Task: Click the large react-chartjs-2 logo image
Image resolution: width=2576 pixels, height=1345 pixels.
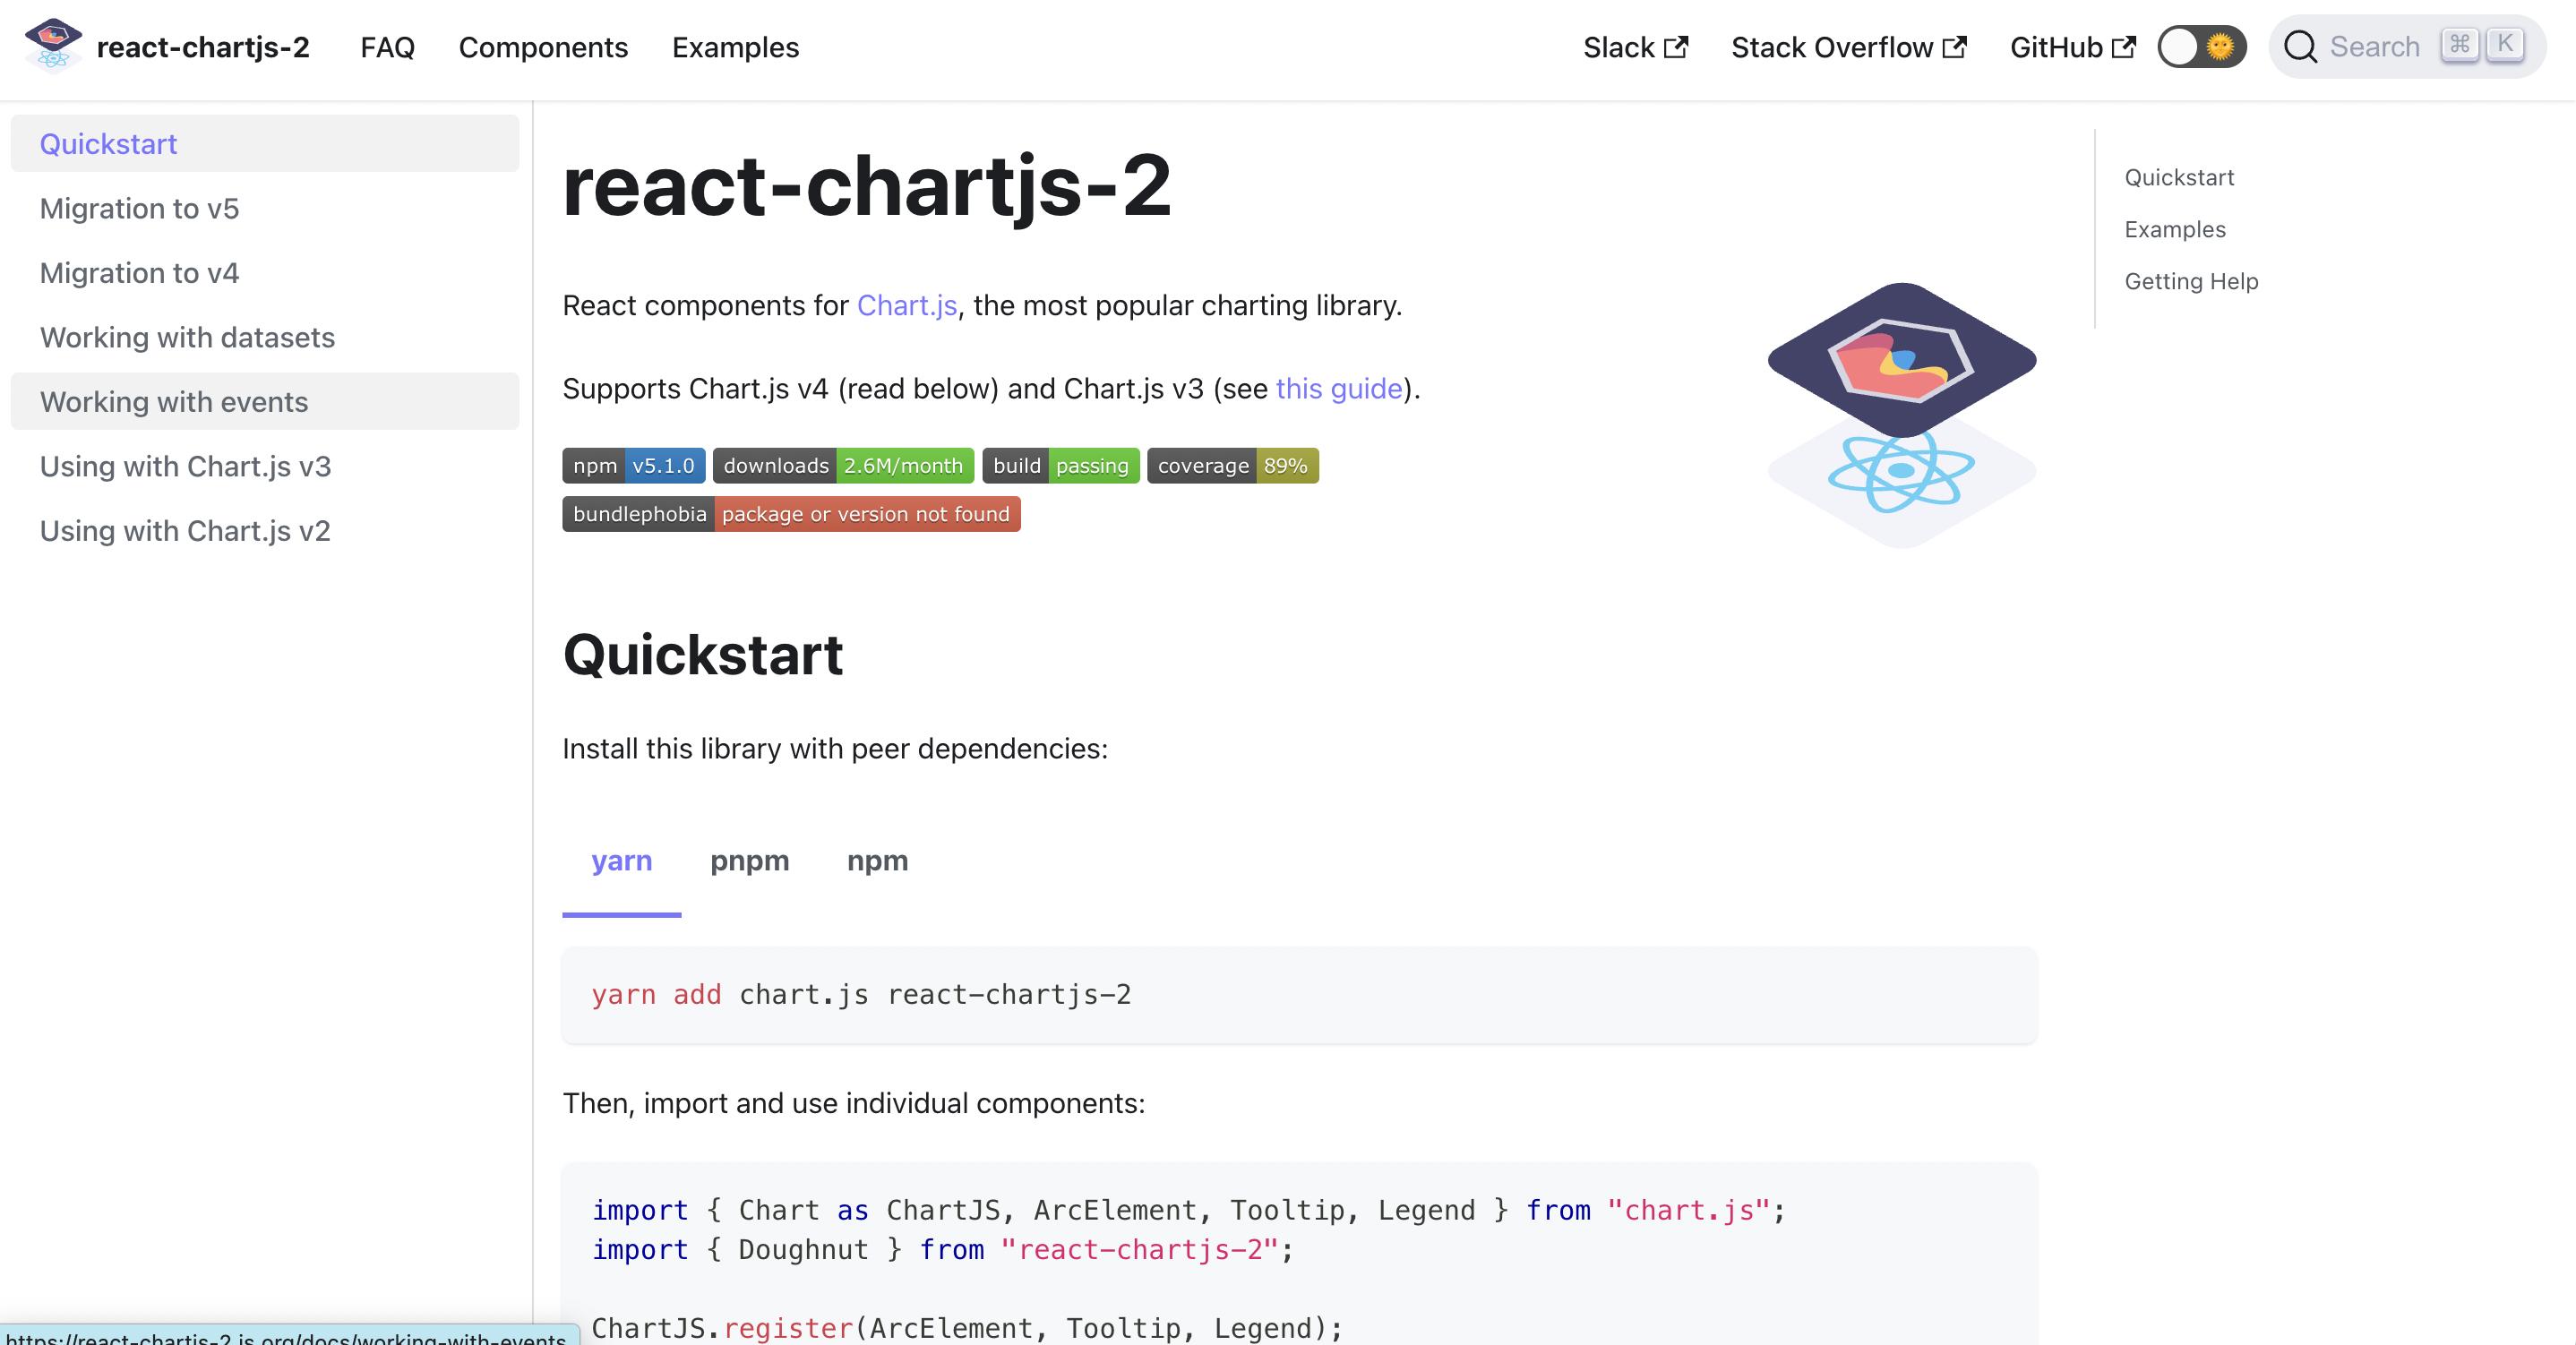Action: click(x=1901, y=415)
